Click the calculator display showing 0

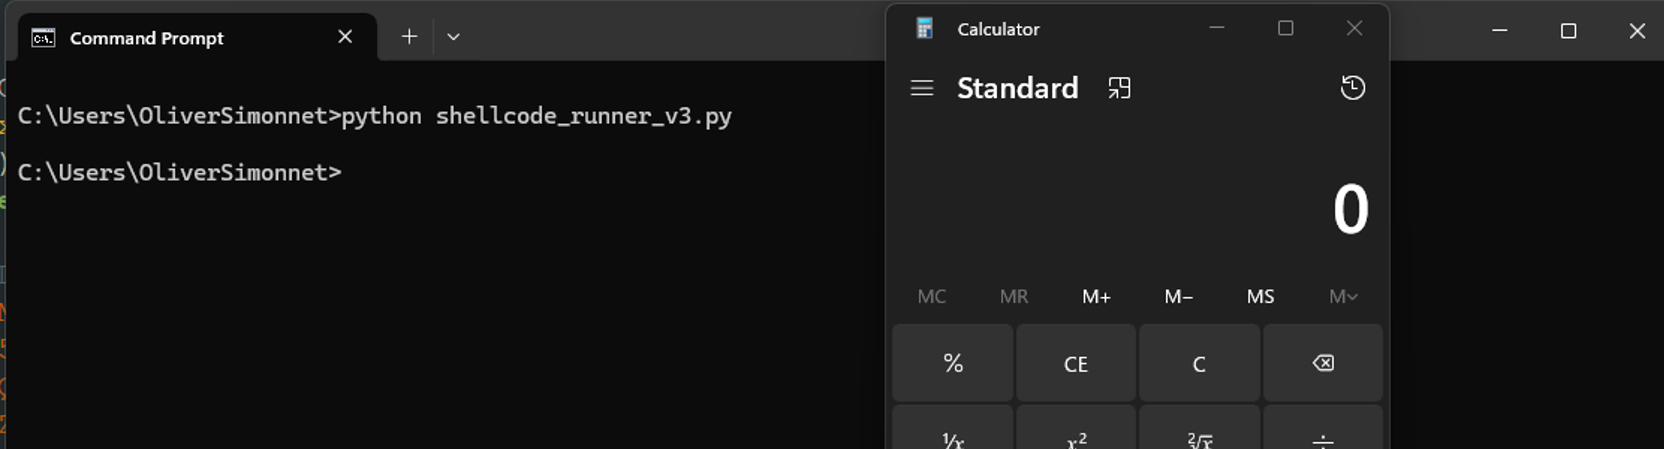pos(1349,210)
